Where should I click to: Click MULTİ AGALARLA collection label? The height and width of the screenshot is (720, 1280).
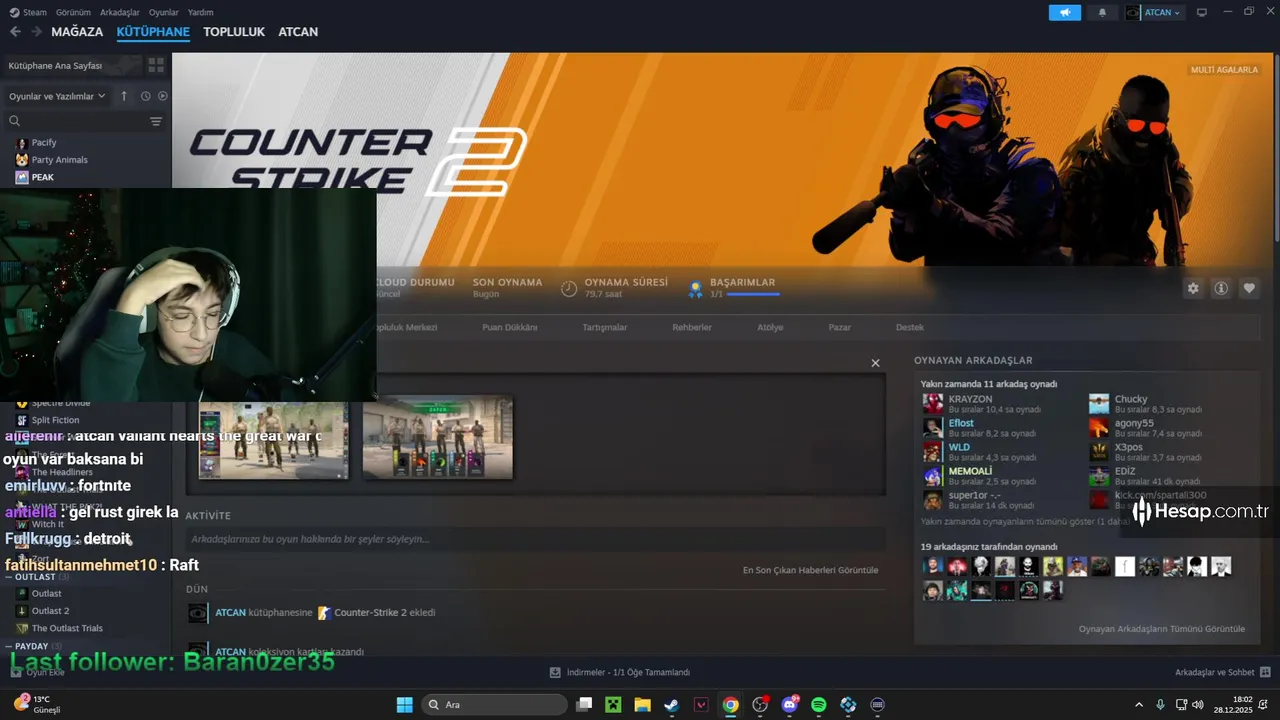1224,70
